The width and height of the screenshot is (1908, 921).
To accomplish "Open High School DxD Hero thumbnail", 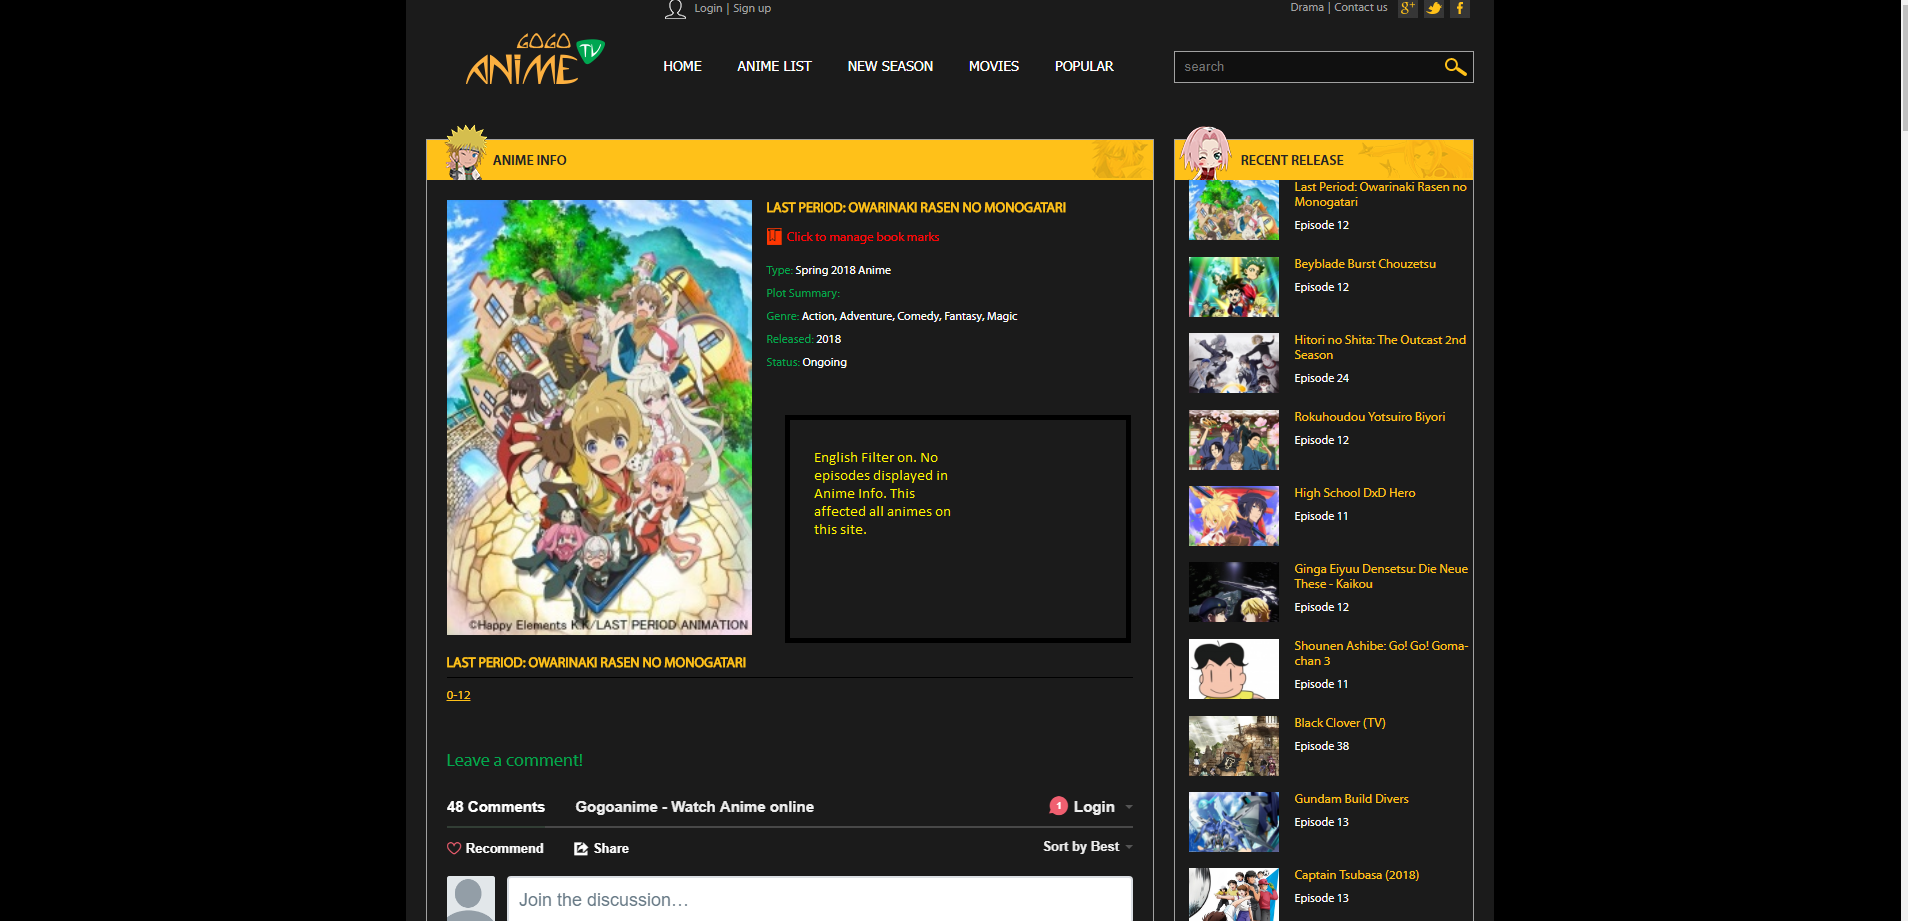I will pyautogui.click(x=1234, y=516).
